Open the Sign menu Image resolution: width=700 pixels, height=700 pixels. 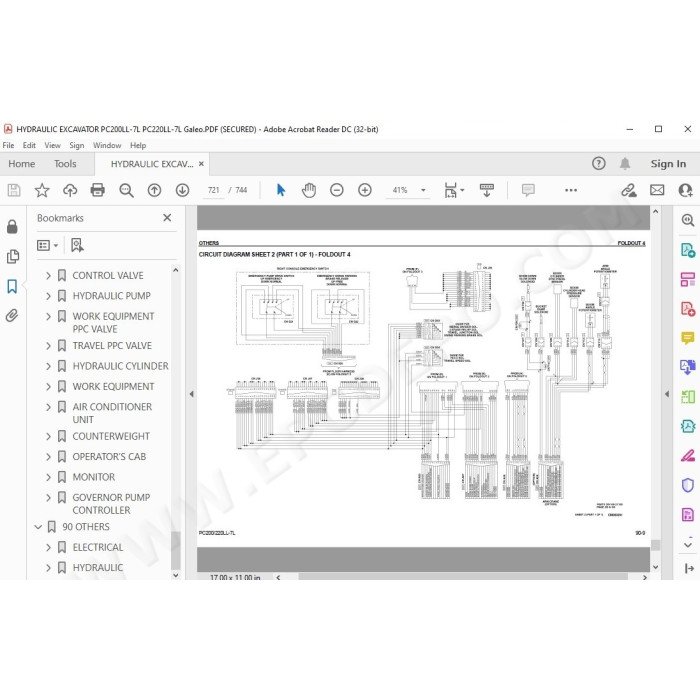pos(76,146)
